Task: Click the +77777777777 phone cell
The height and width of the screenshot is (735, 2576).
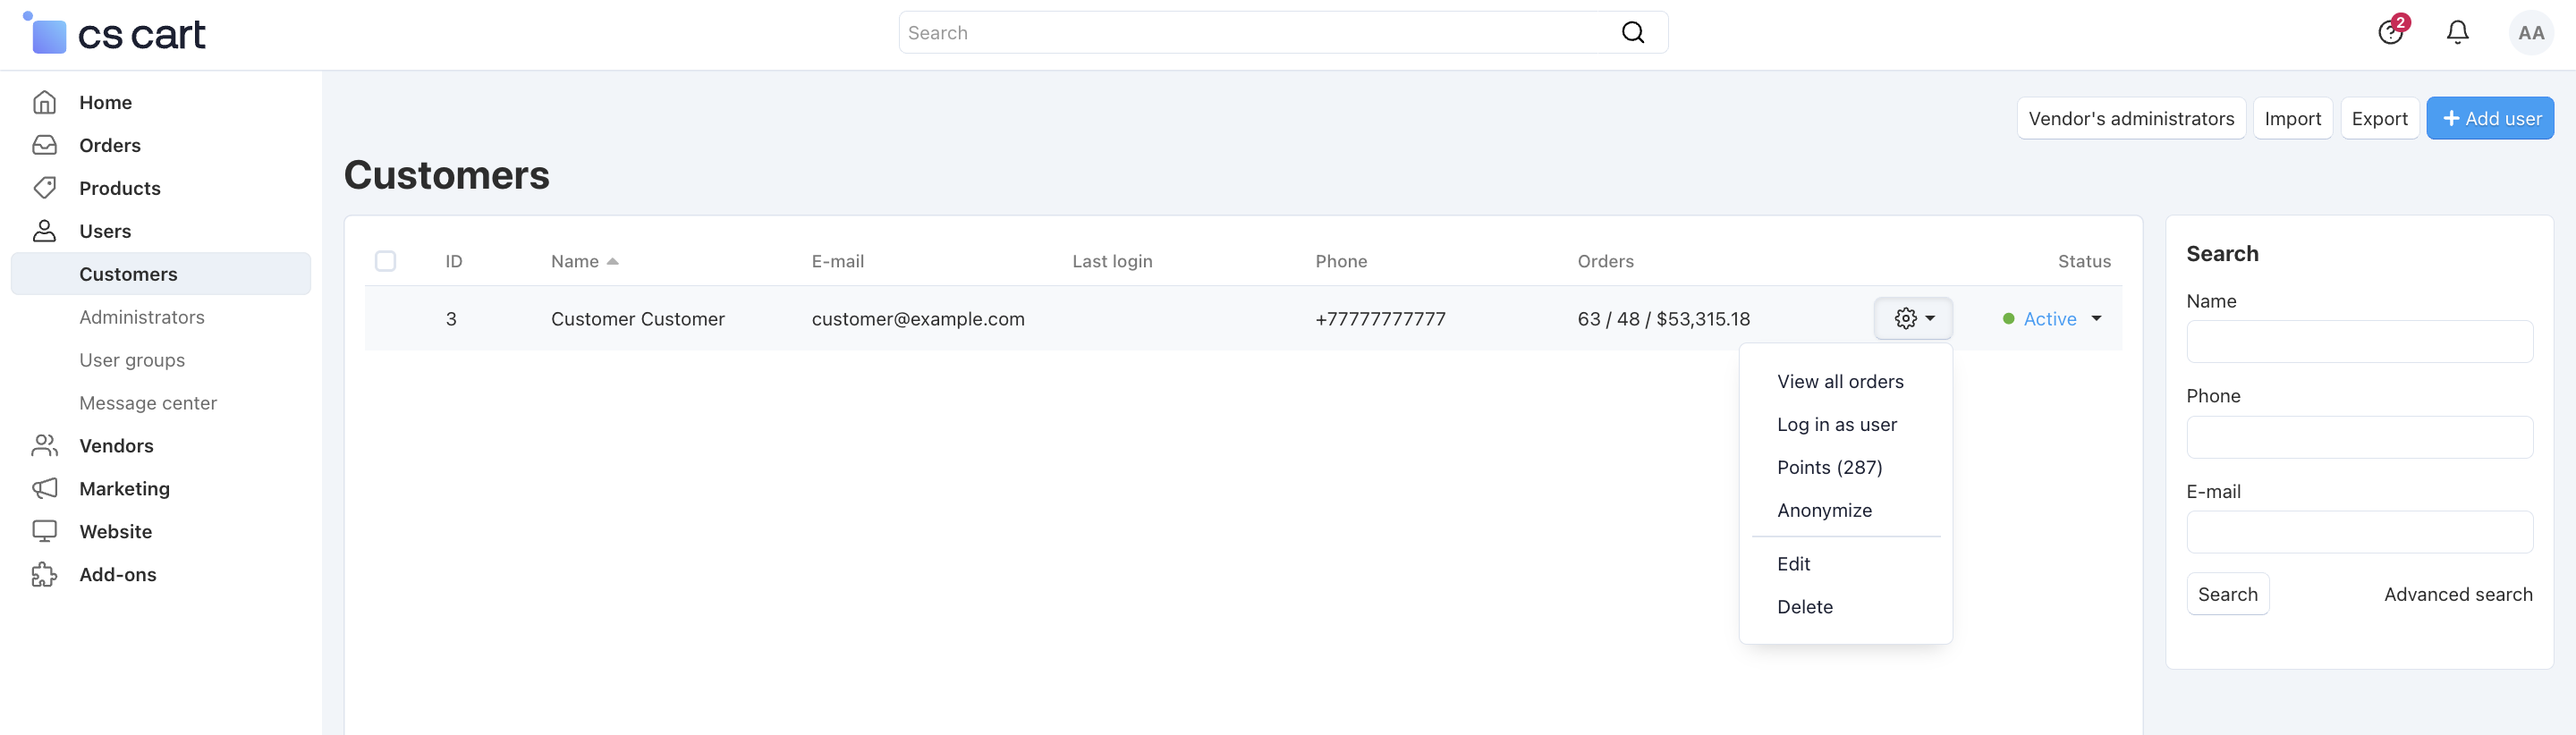Action: (x=1380, y=319)
